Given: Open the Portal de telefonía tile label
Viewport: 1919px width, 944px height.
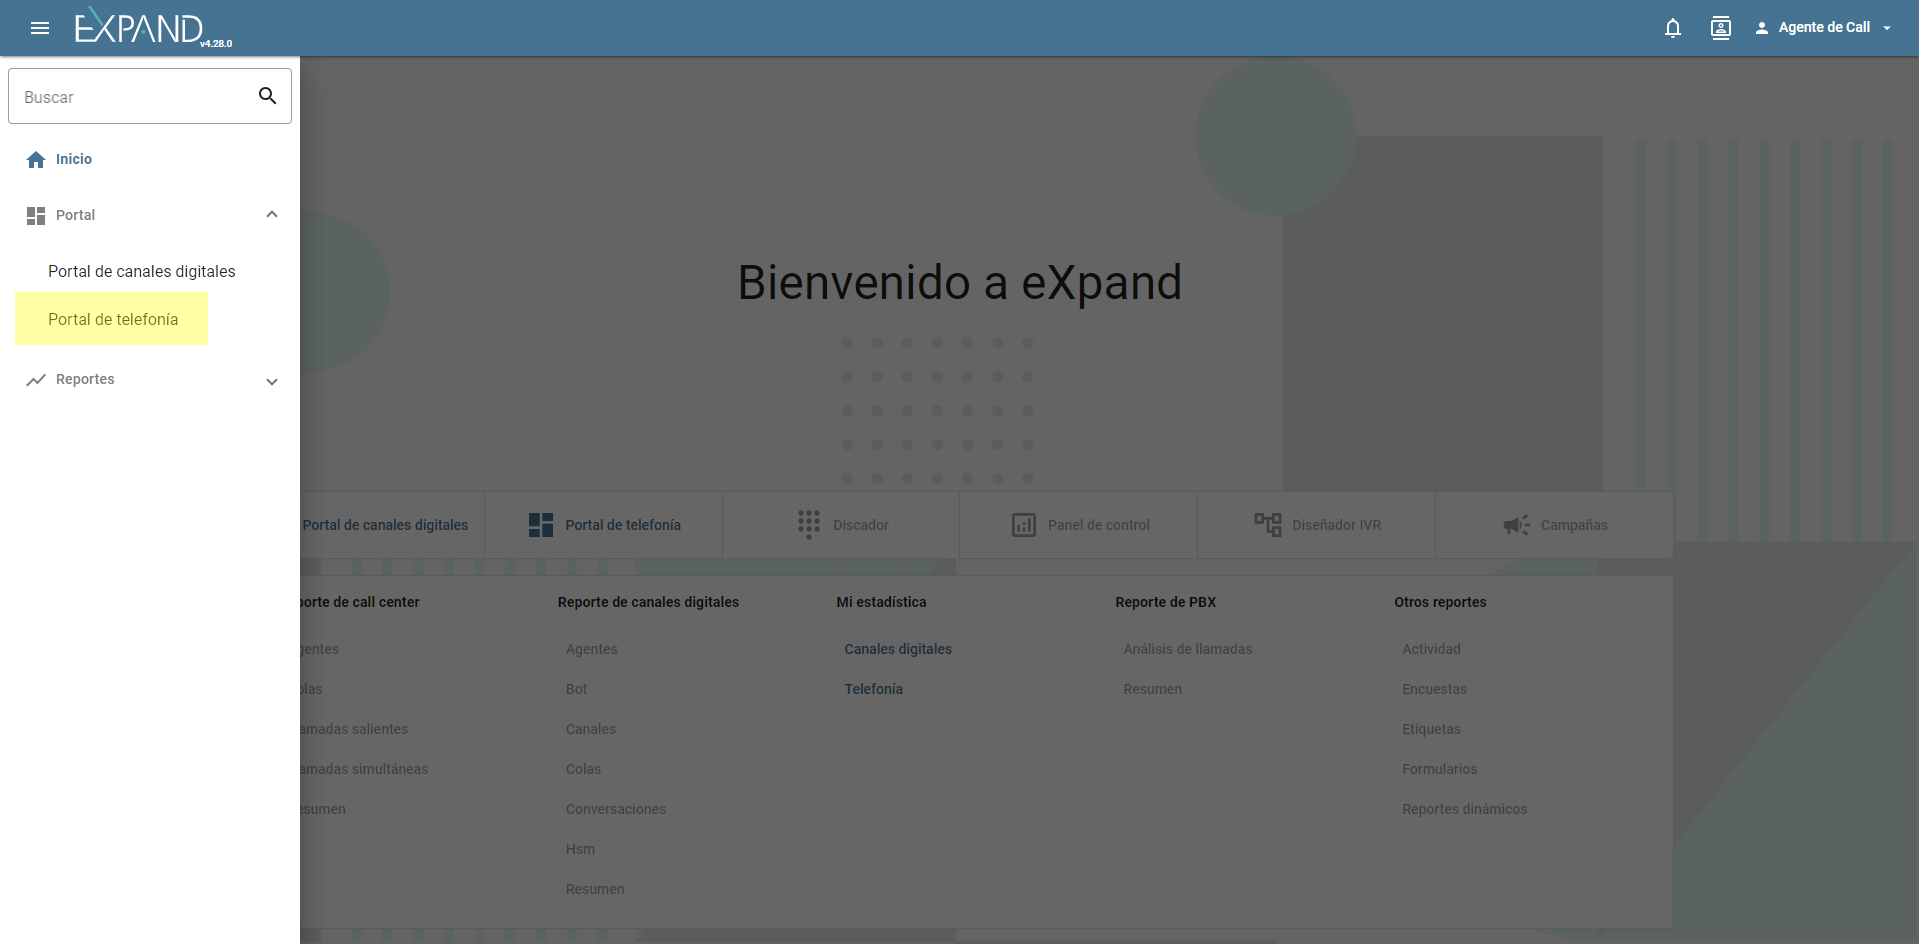Looking at the screenshot, I should pos(623,525).
